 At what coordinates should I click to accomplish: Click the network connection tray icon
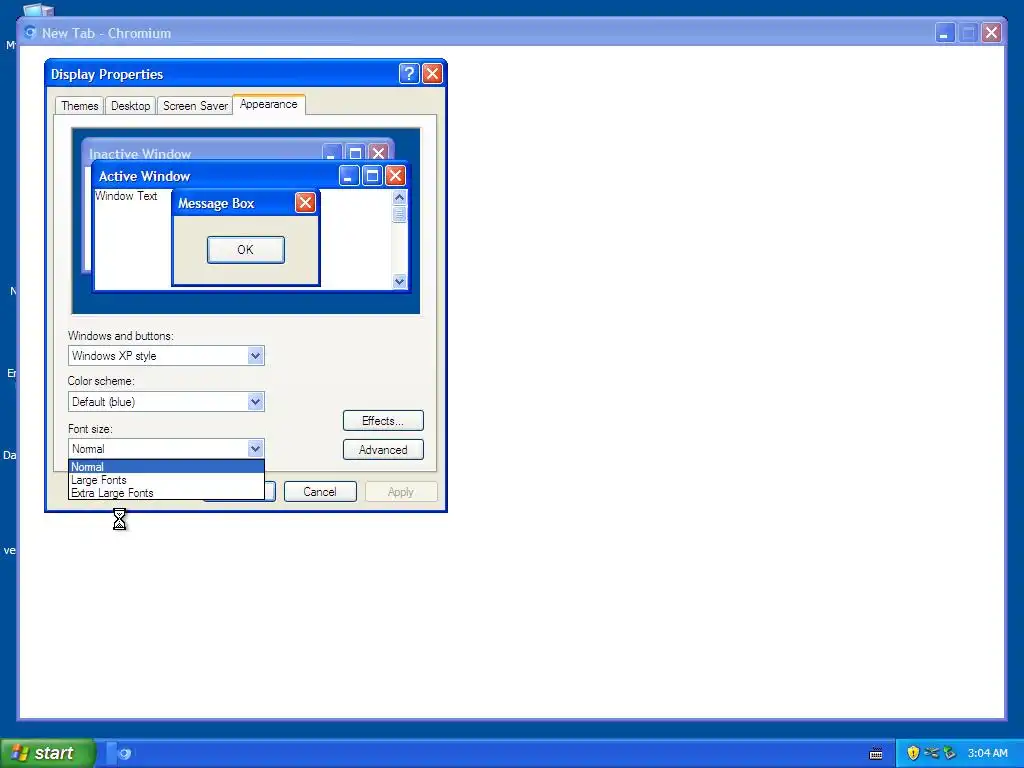point(931,753)
